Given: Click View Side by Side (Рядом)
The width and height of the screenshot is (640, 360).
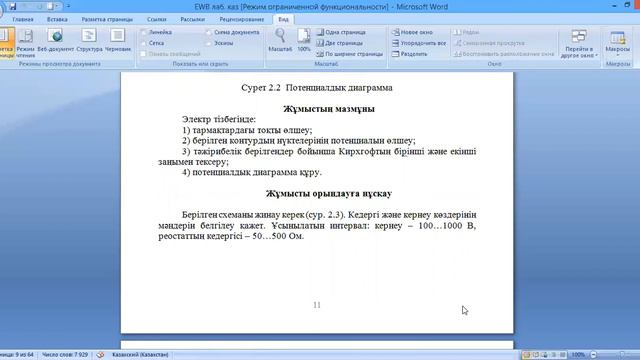Looking at the screenshot, I should (x=467, y=32).
